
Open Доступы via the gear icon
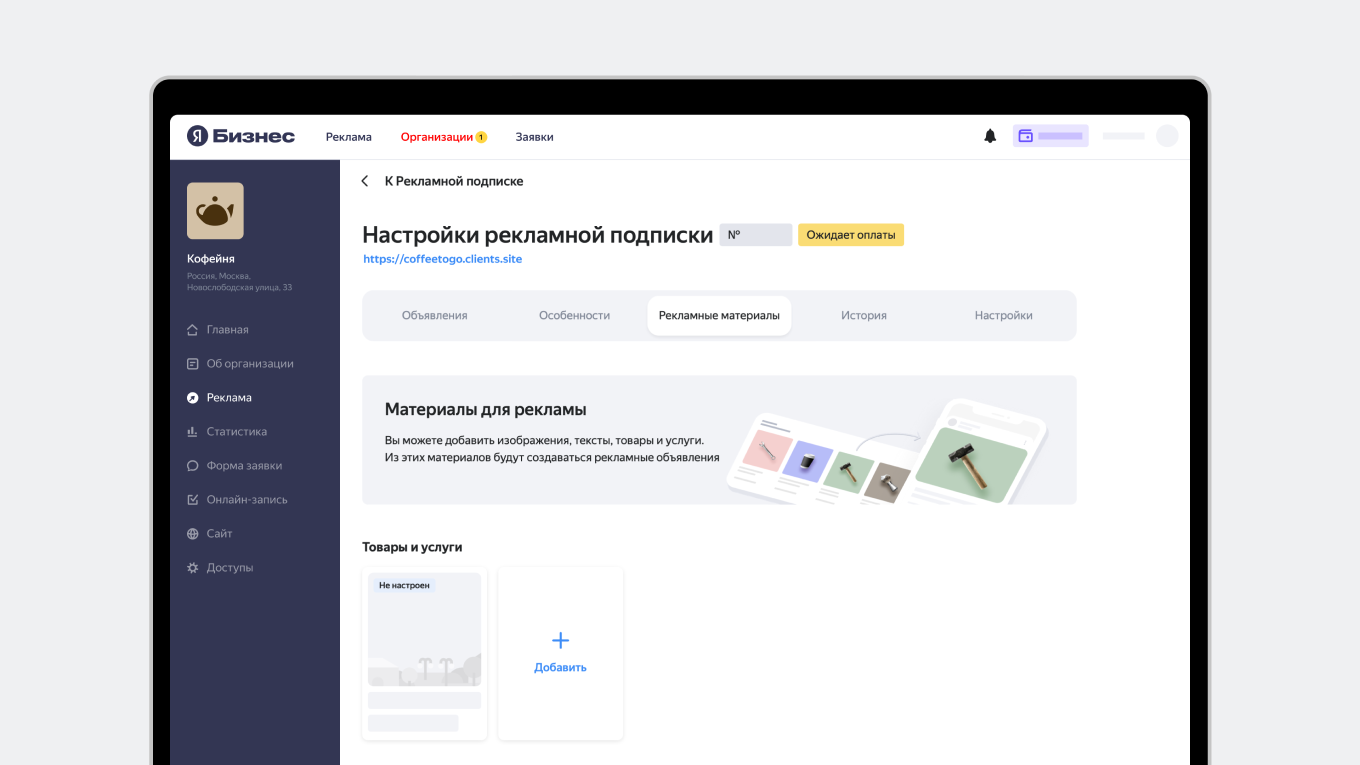(x=193, y=567)
